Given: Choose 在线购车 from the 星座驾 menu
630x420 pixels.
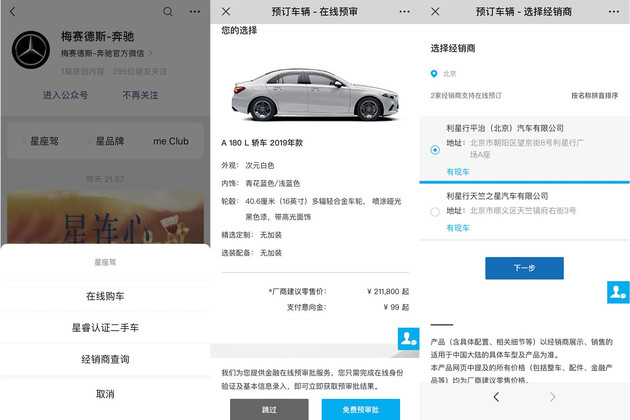Looking at the screenshot, I should [105, 296].
